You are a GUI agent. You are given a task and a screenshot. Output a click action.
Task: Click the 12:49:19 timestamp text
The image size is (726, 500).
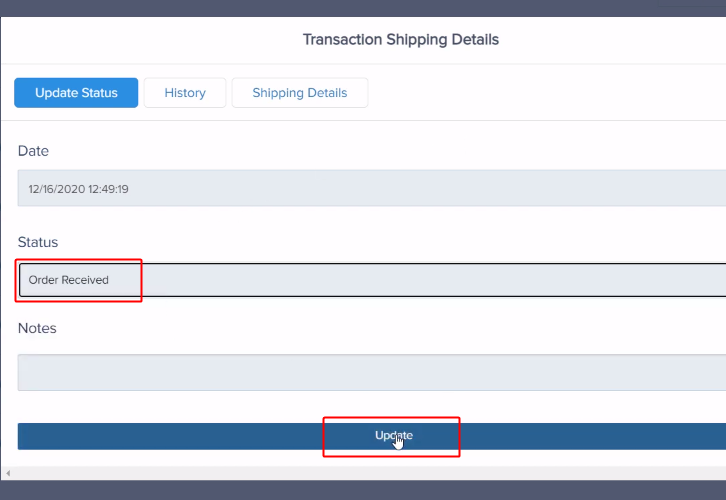pos(108,189)
